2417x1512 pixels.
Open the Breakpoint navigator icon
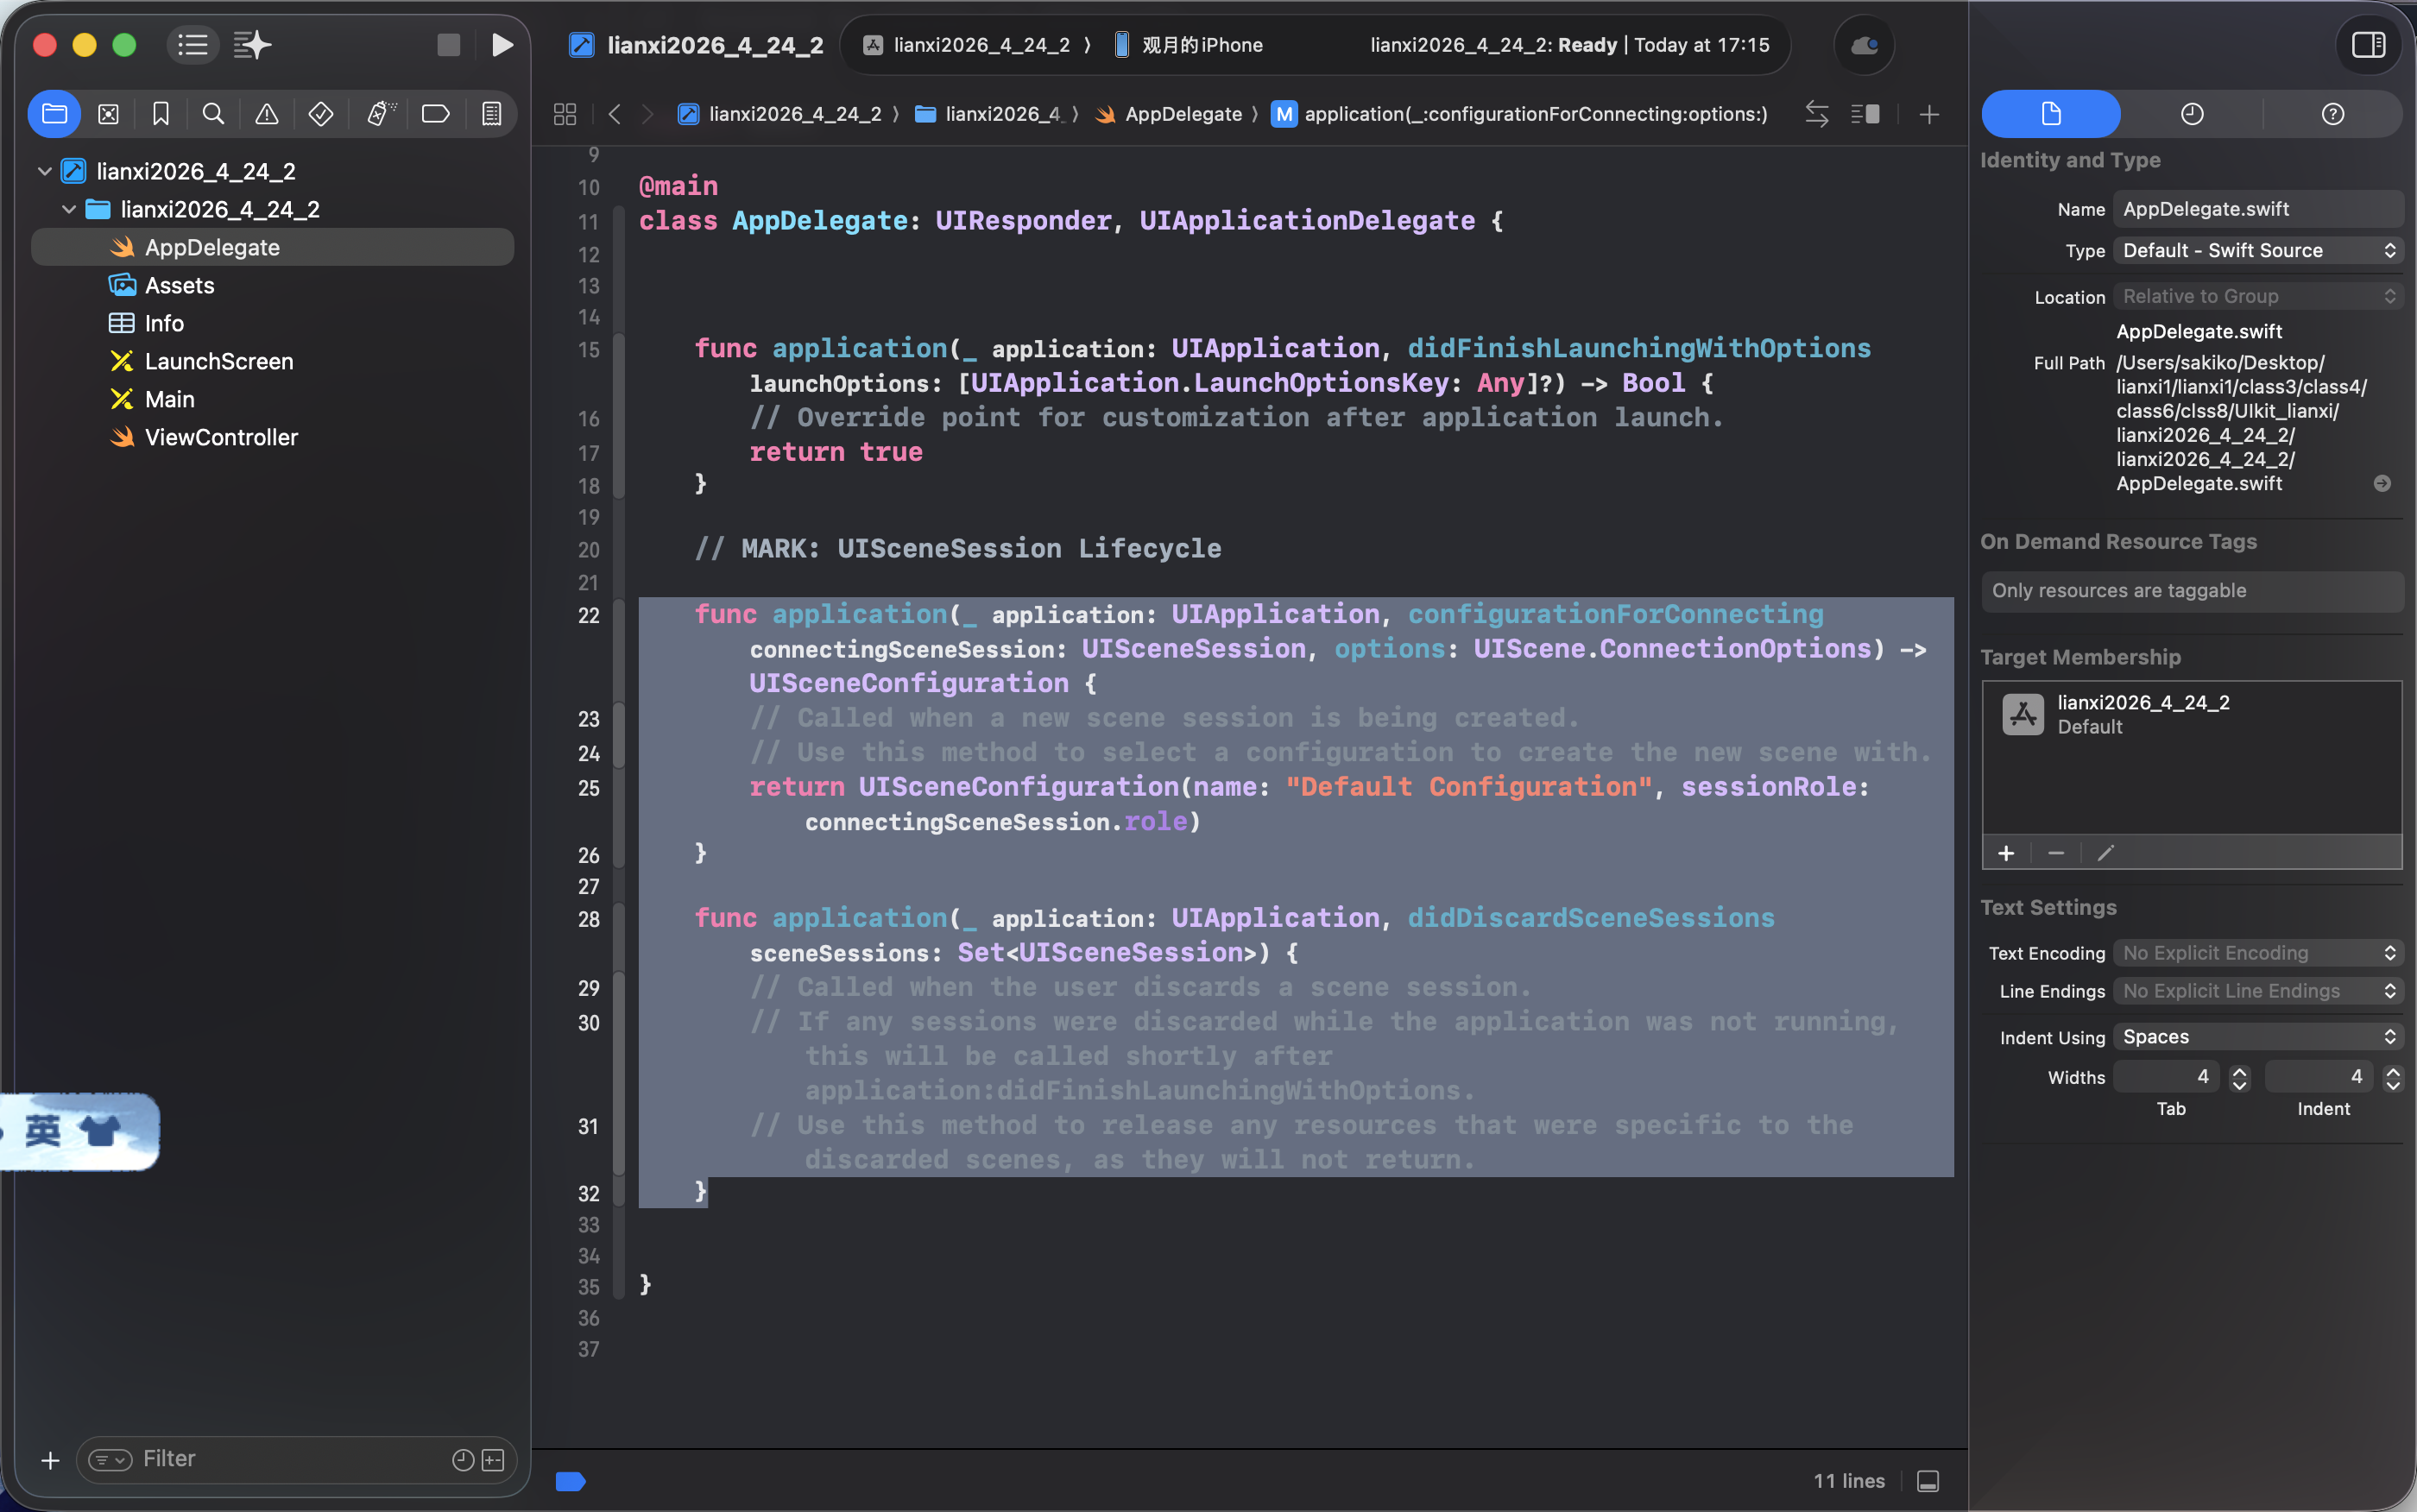click(x=435, y=114)
